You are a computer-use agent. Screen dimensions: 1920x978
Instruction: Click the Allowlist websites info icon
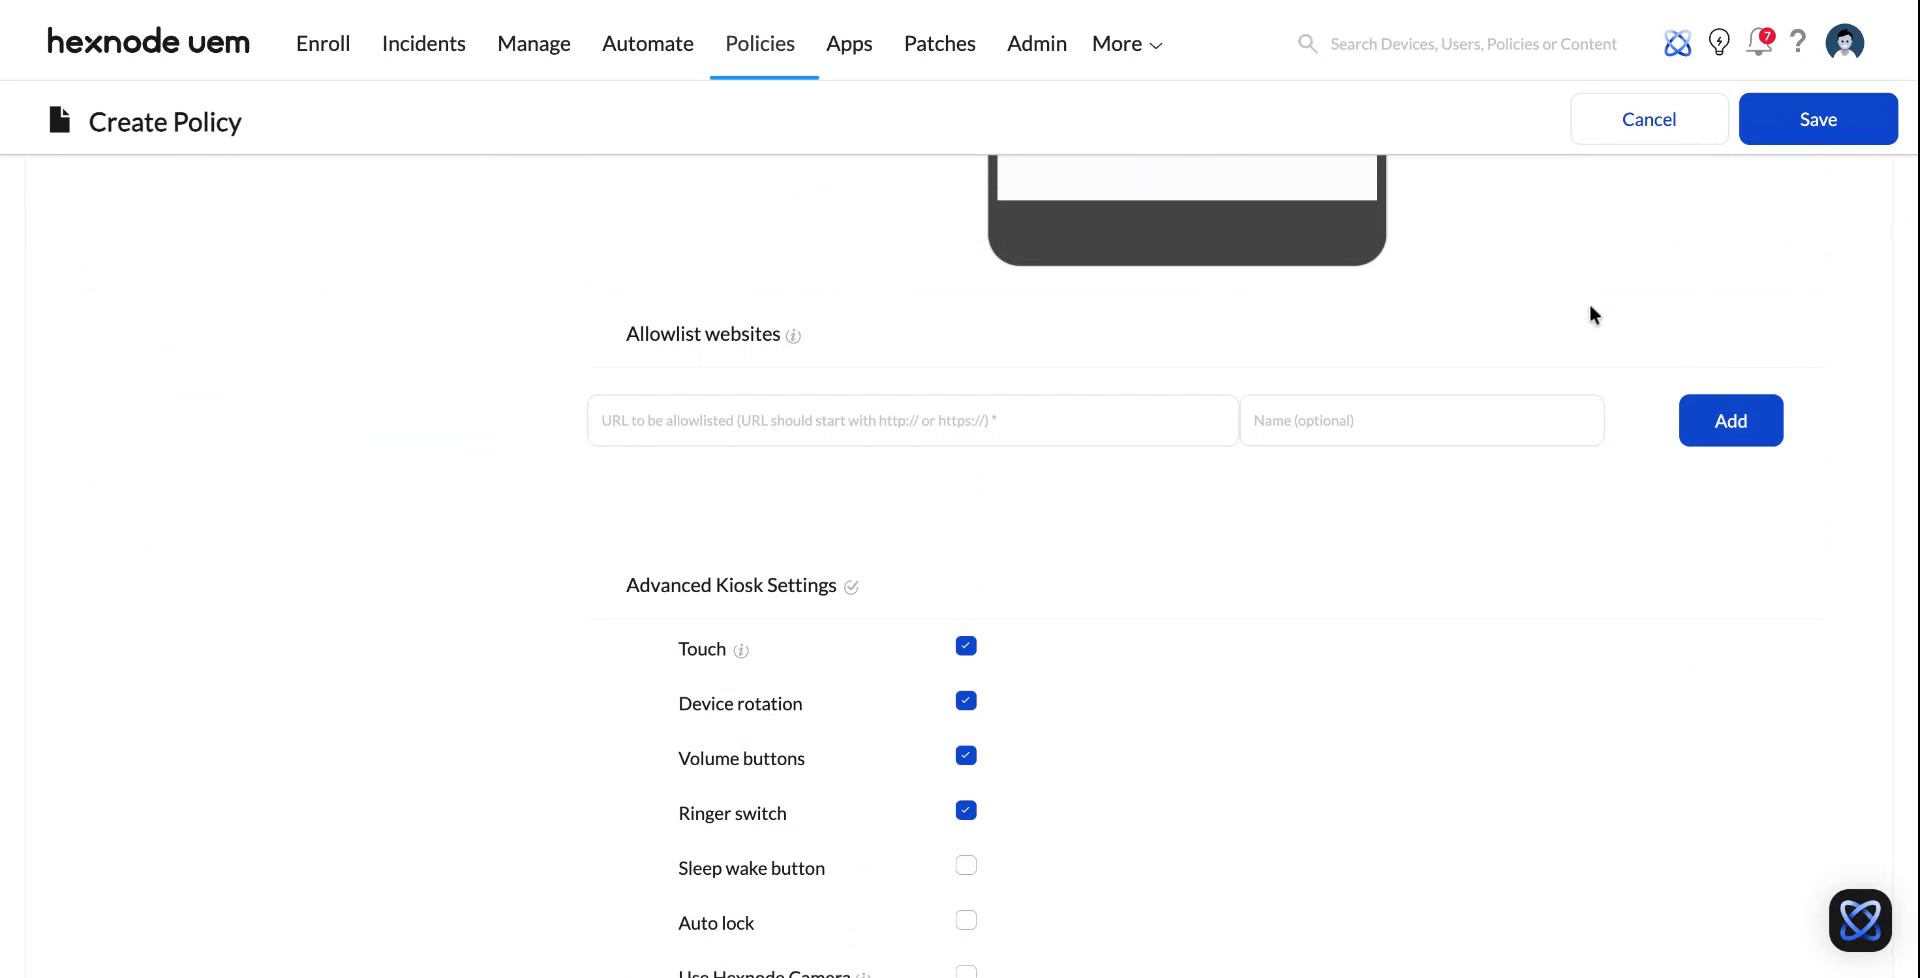click(794, 336)
